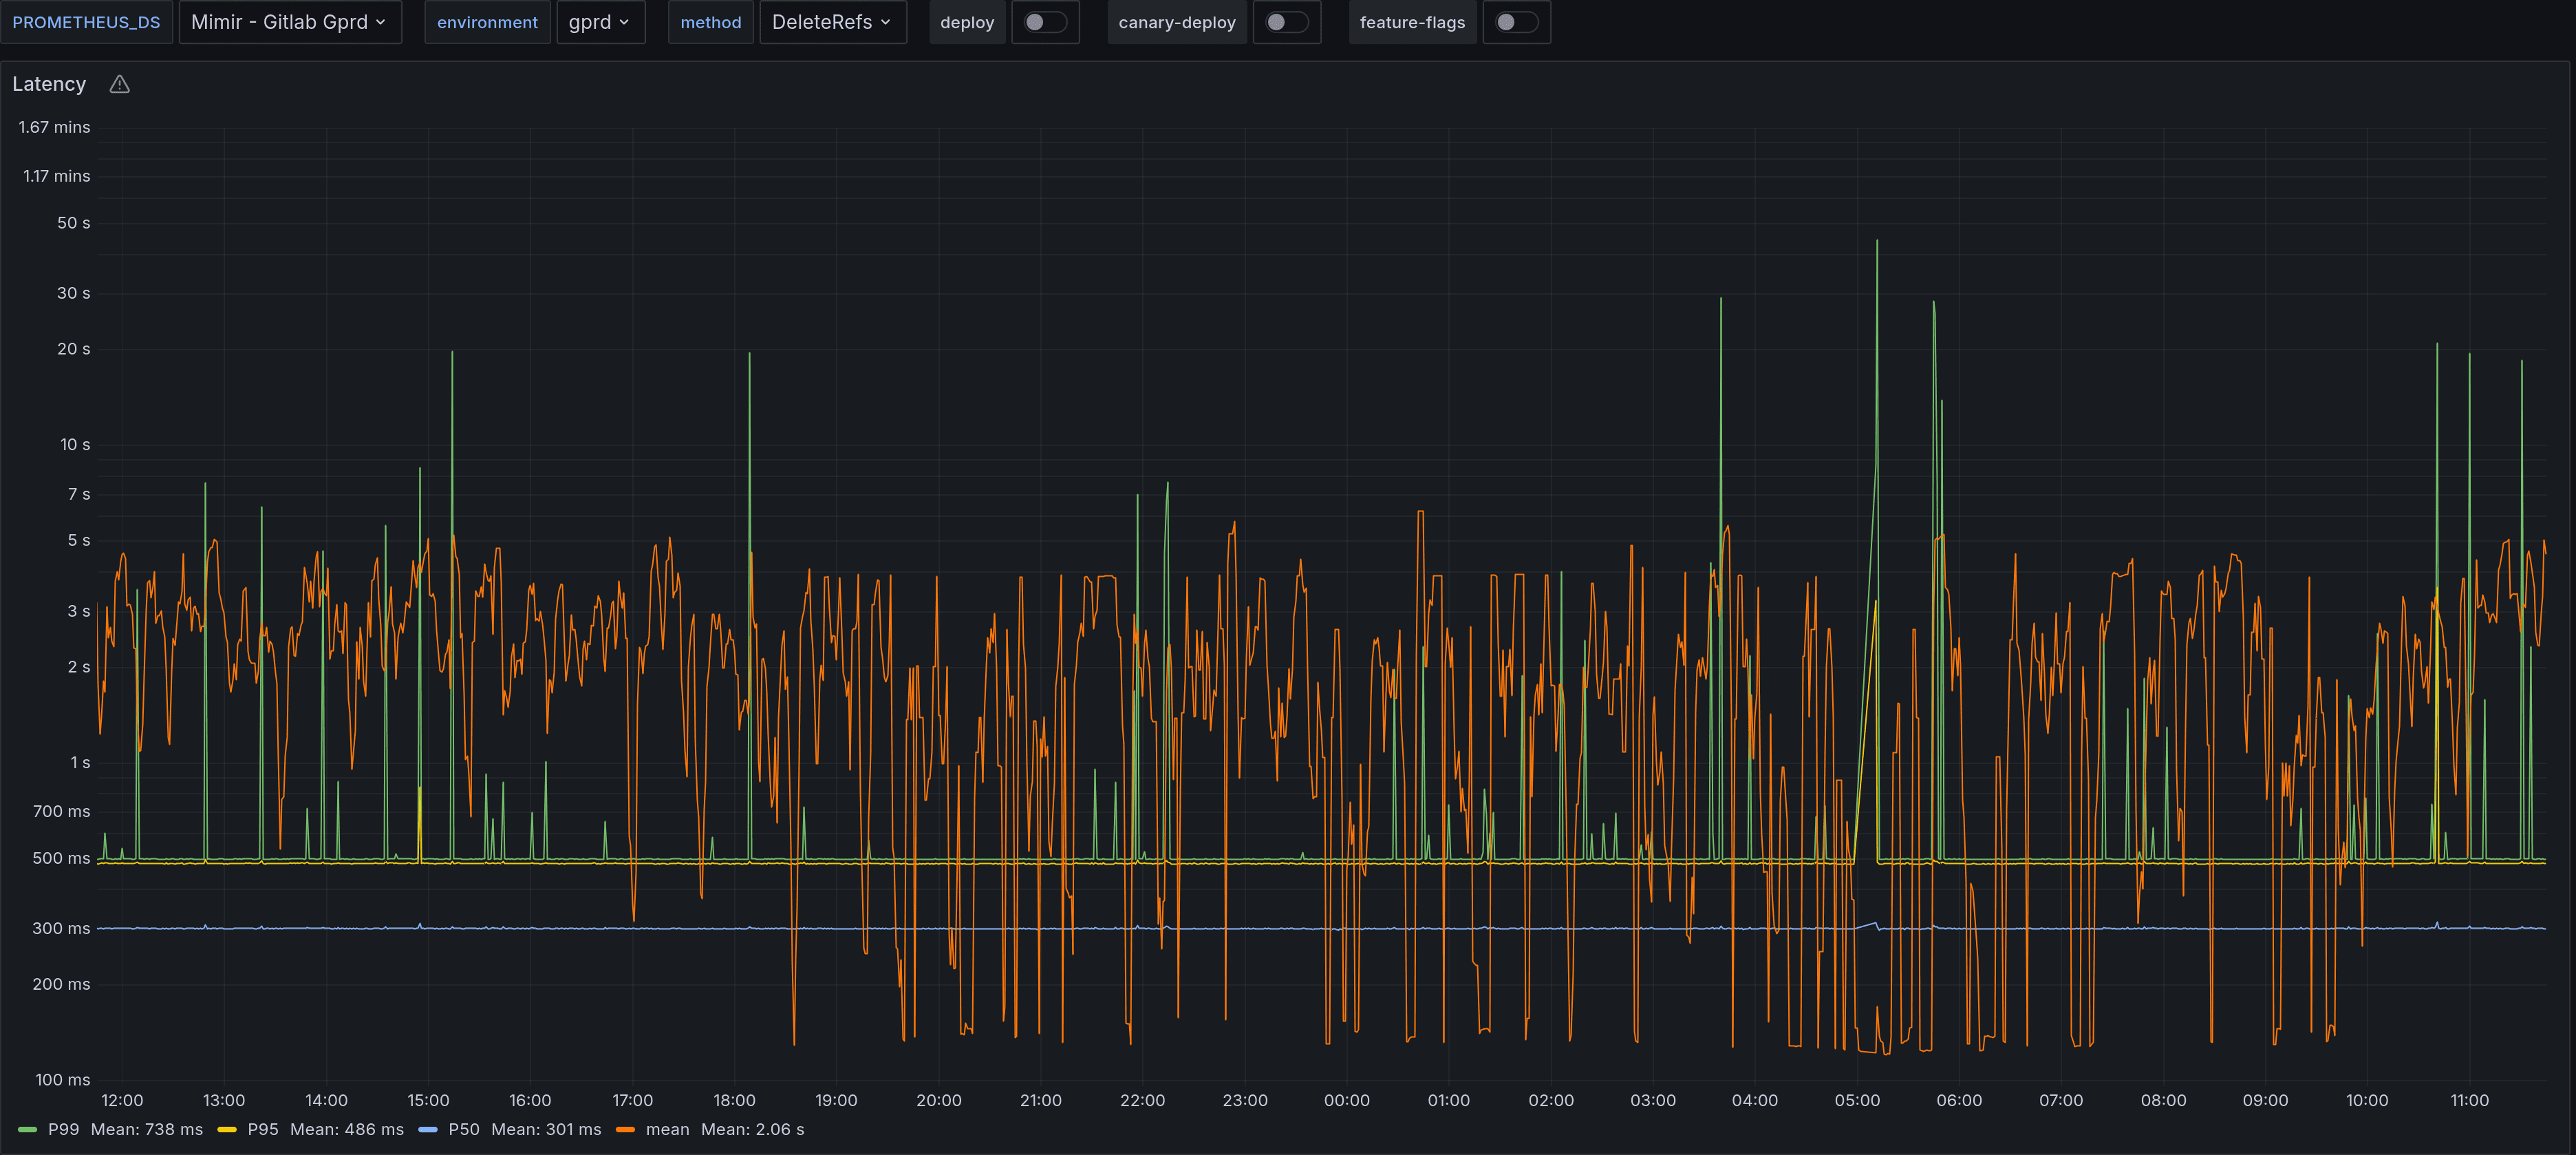Click the 12:00 x-axis time label
Image resolution: width=2576 pixels, height=1155 pixels.
tap(122, 1100)
